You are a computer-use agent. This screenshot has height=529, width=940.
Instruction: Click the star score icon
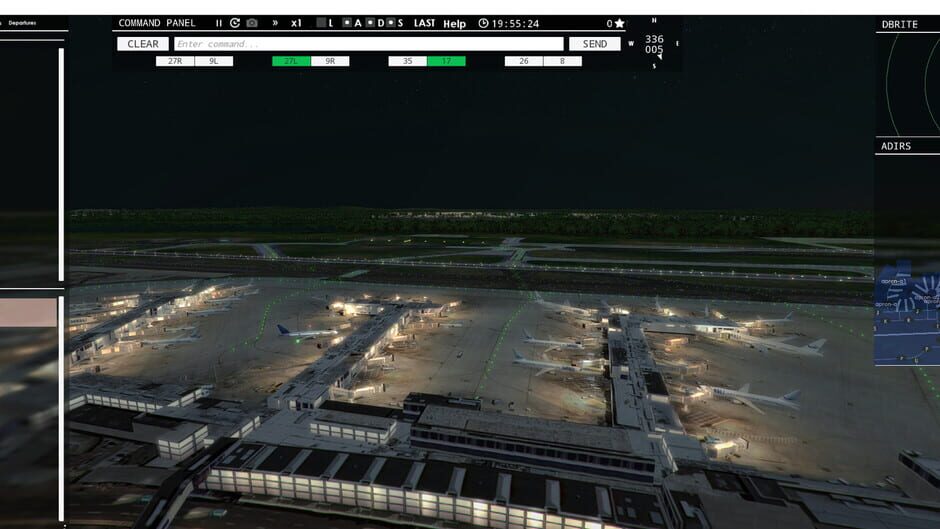pos(619,23)
